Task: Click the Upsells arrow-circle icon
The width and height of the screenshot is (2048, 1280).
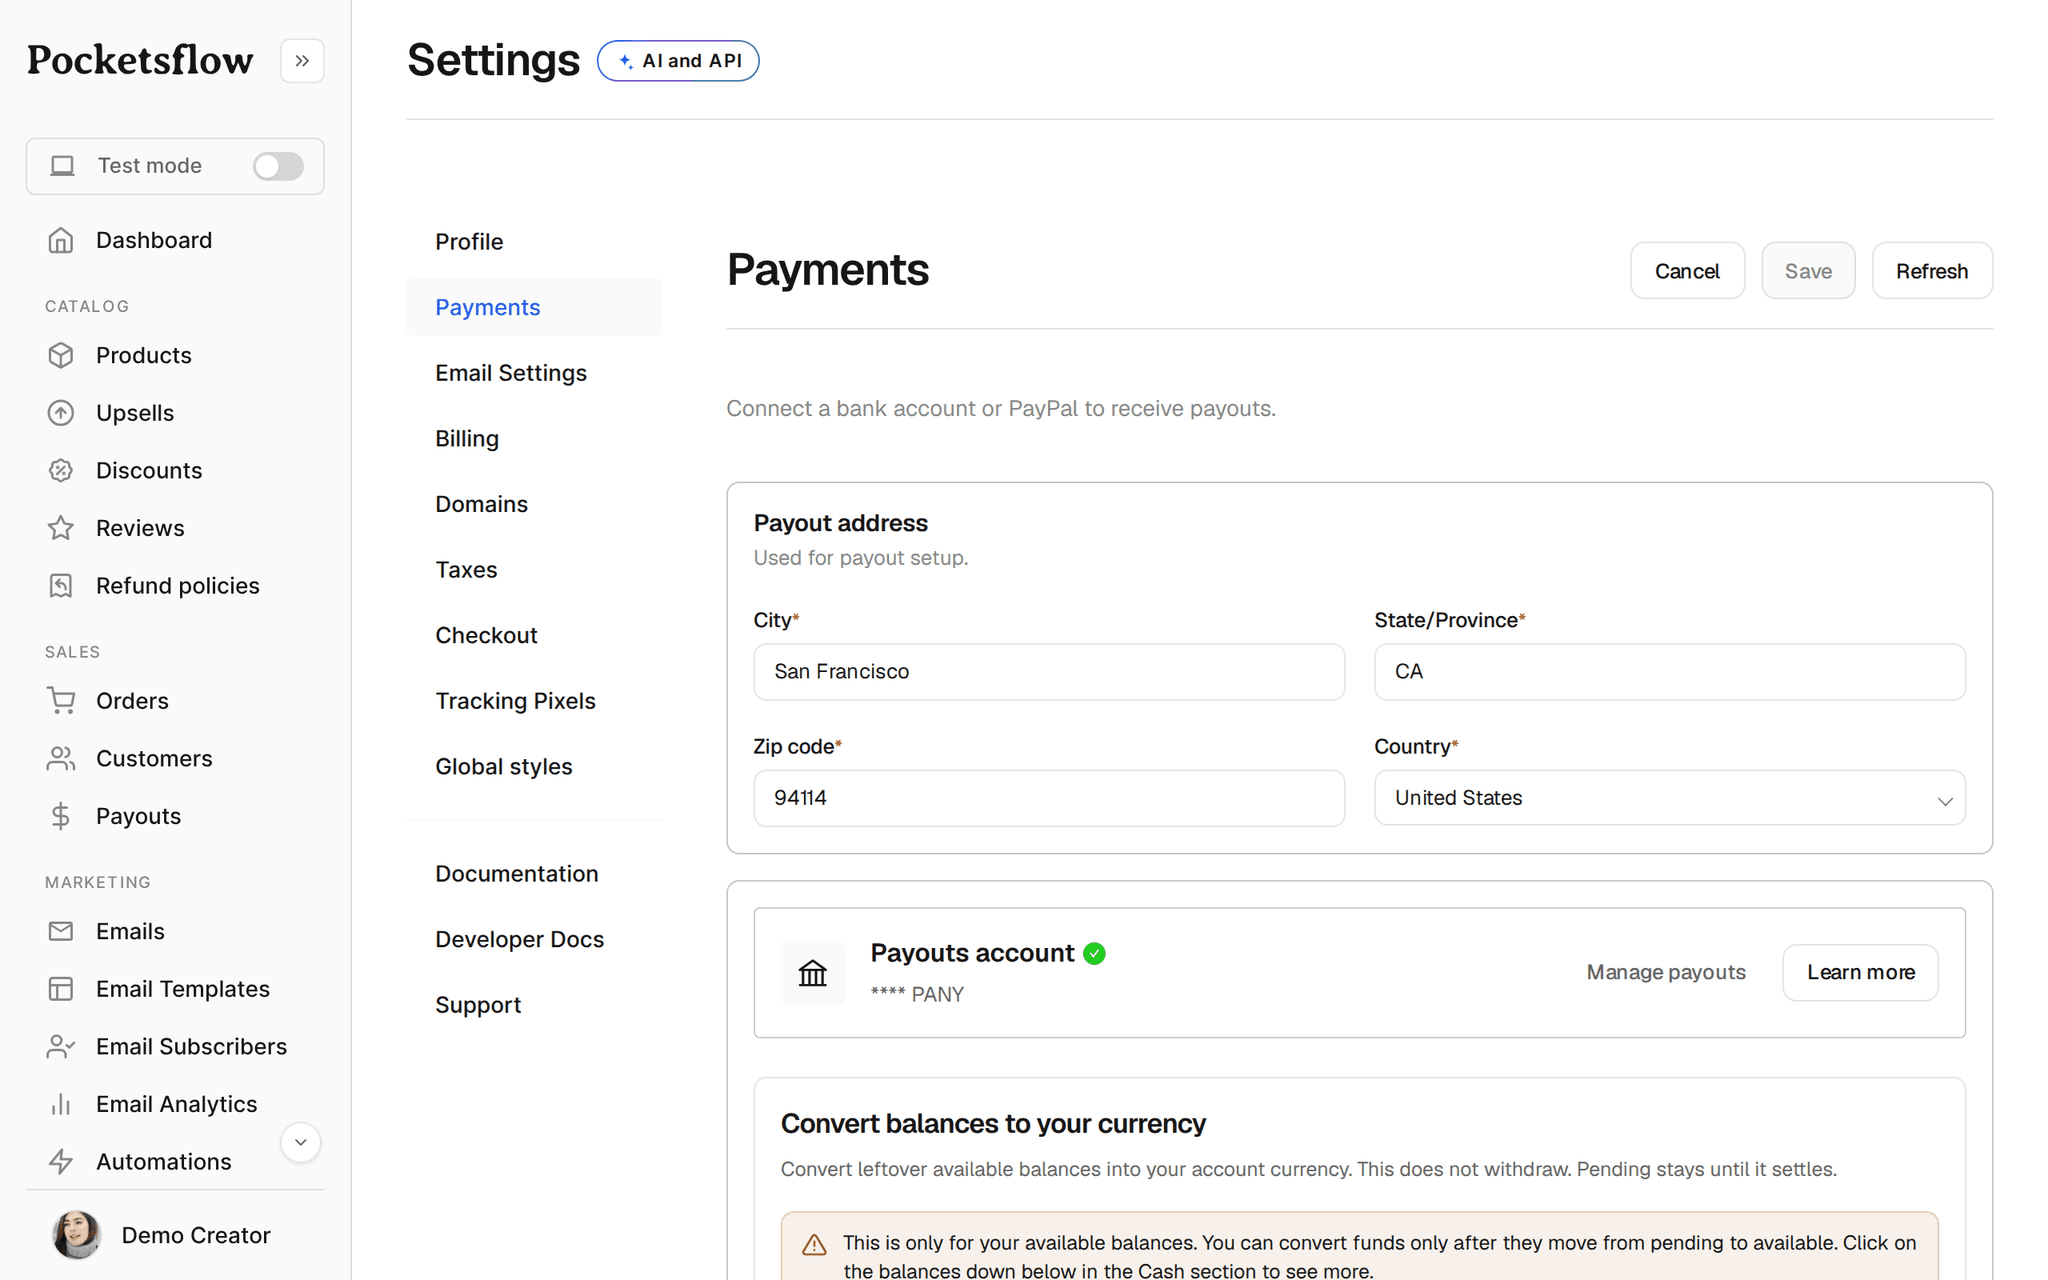Action: click(x=61, y=413)
